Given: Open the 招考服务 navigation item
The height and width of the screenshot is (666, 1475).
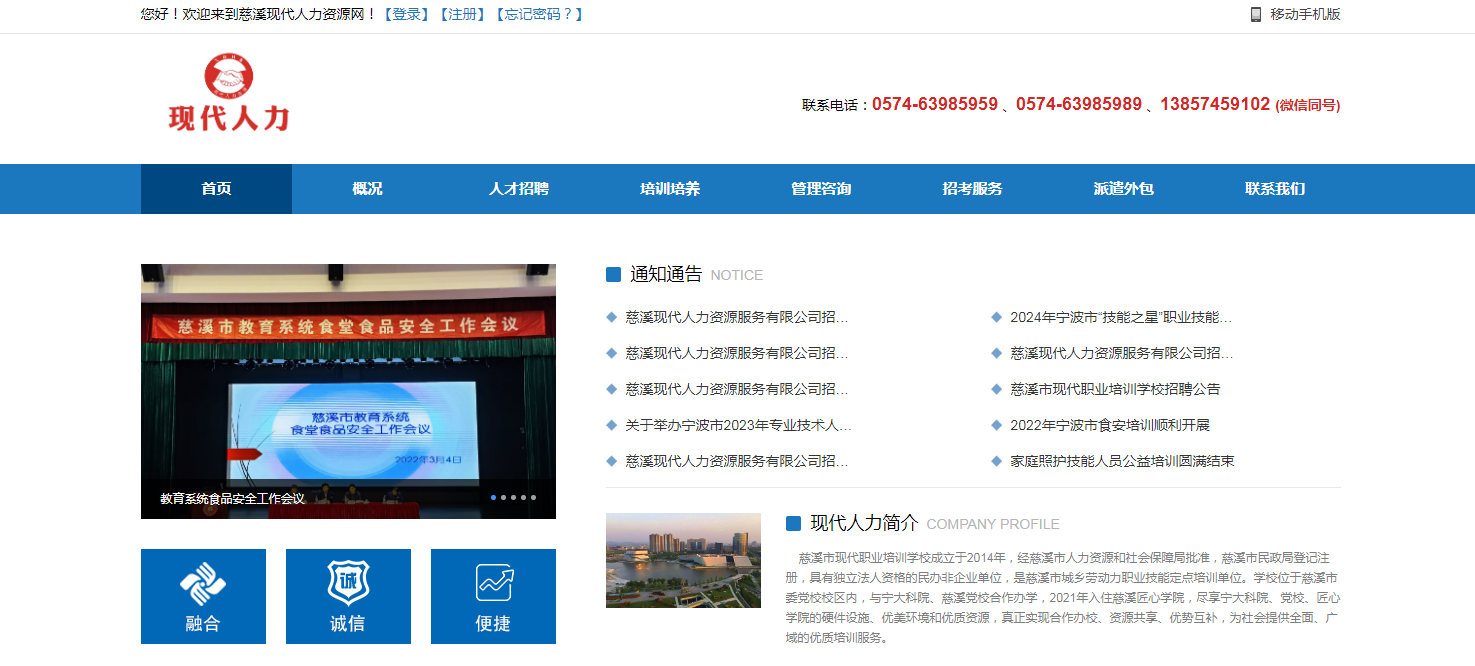Looking at the screenshot, I should (972, 189).
